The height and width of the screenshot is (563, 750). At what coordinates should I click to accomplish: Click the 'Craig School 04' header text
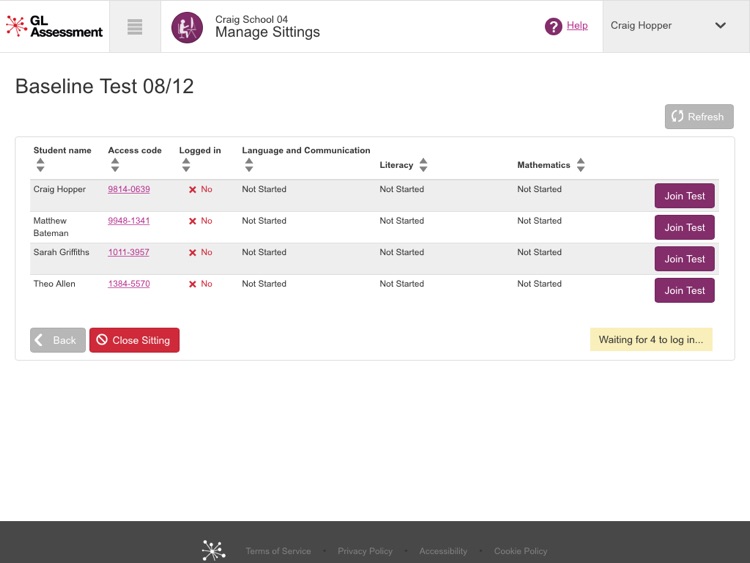(x=251, y=19)
